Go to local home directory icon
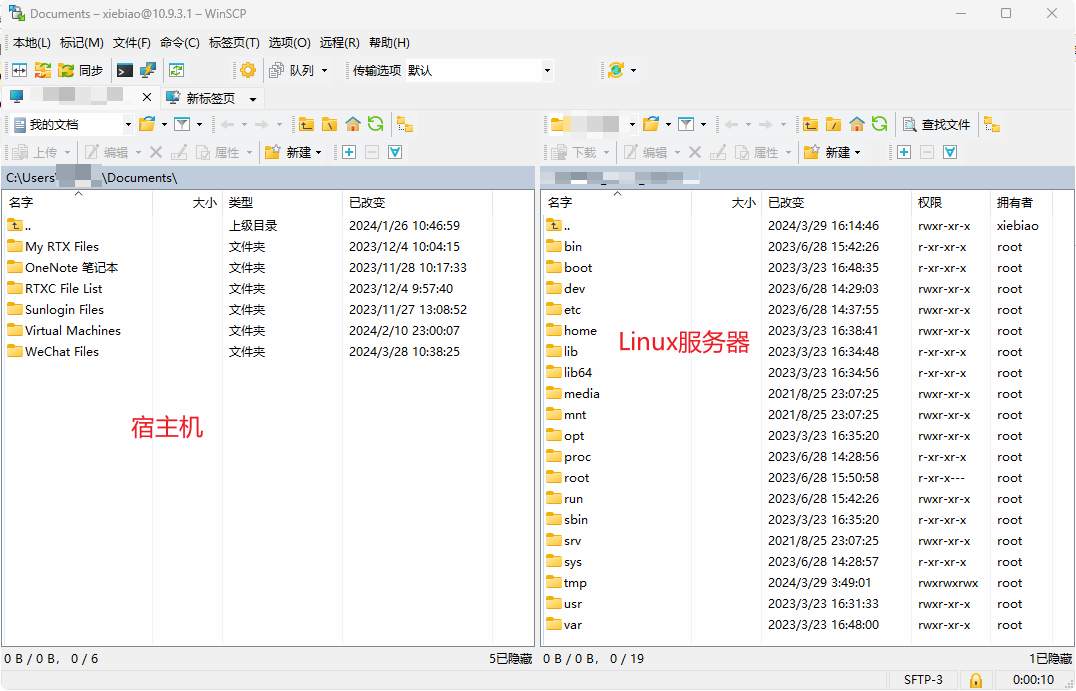 353,124
